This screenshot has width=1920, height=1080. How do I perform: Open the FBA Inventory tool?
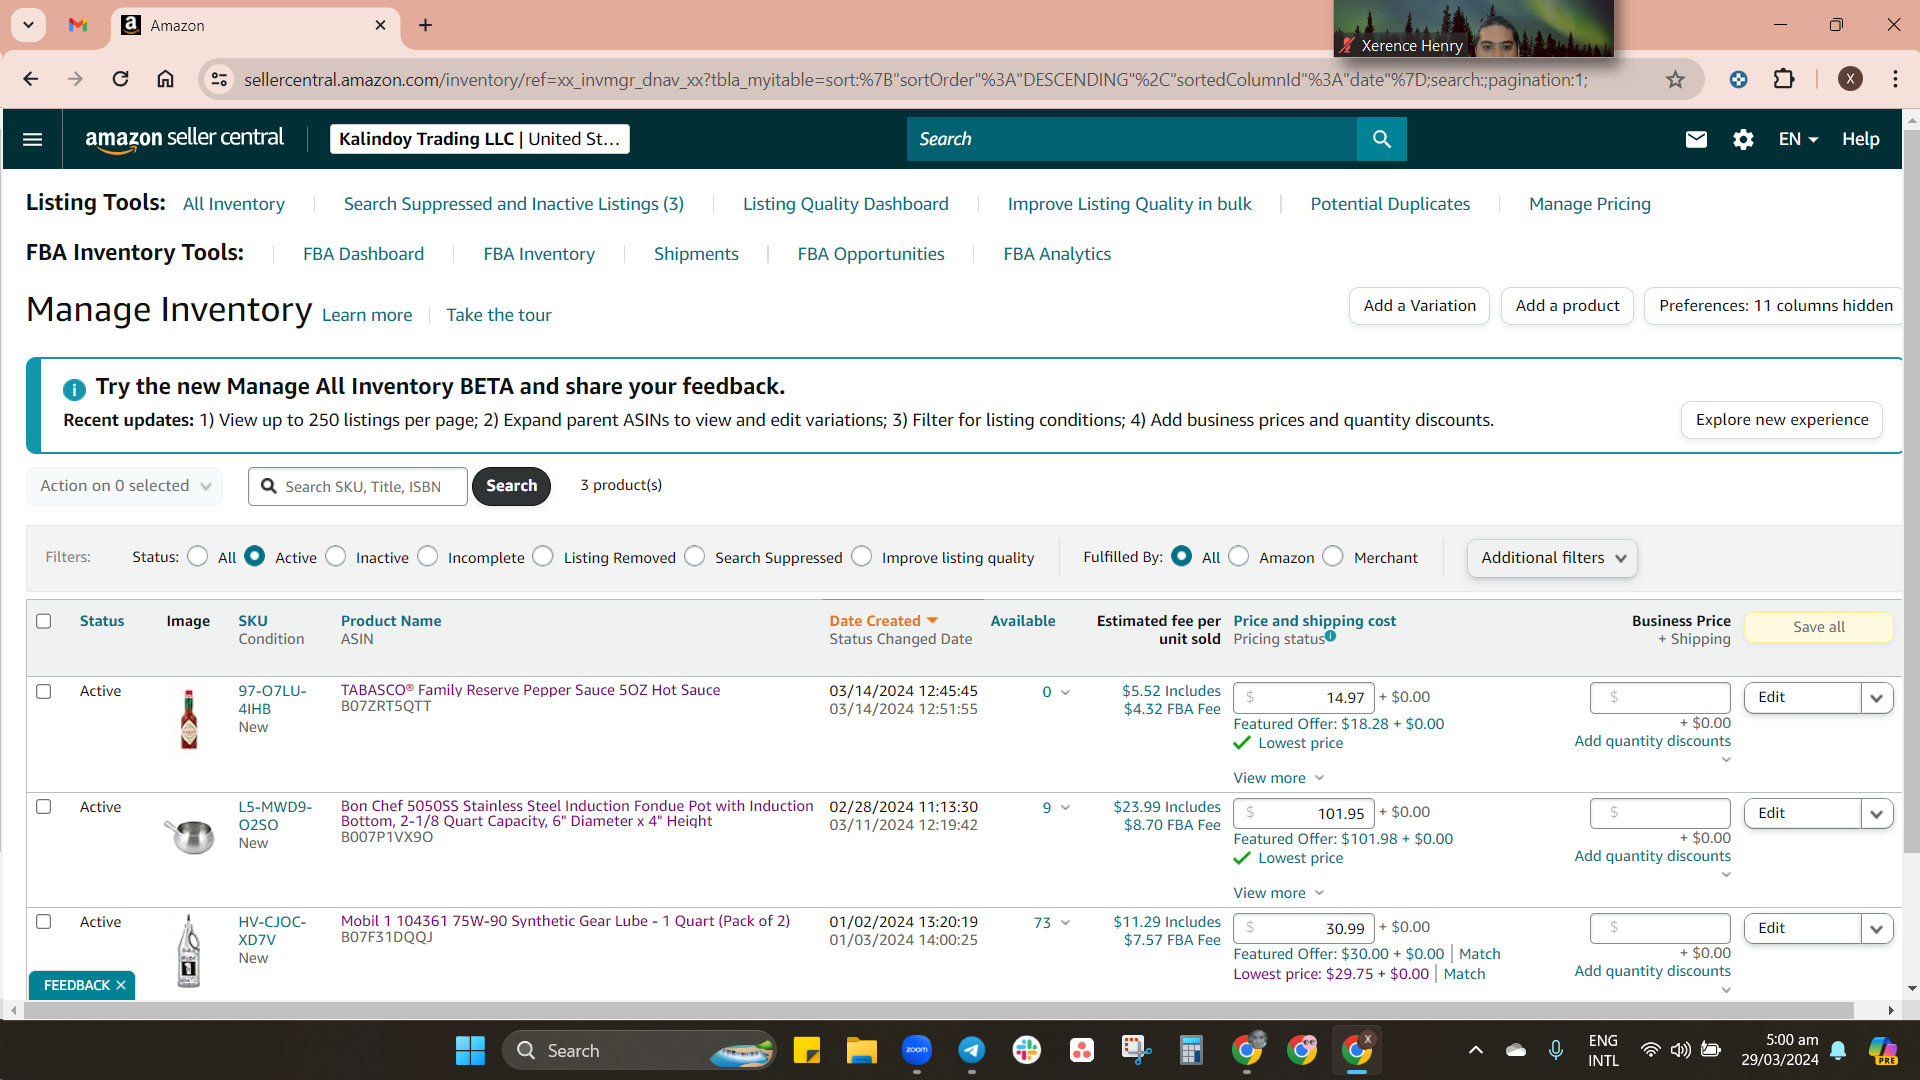539,254
